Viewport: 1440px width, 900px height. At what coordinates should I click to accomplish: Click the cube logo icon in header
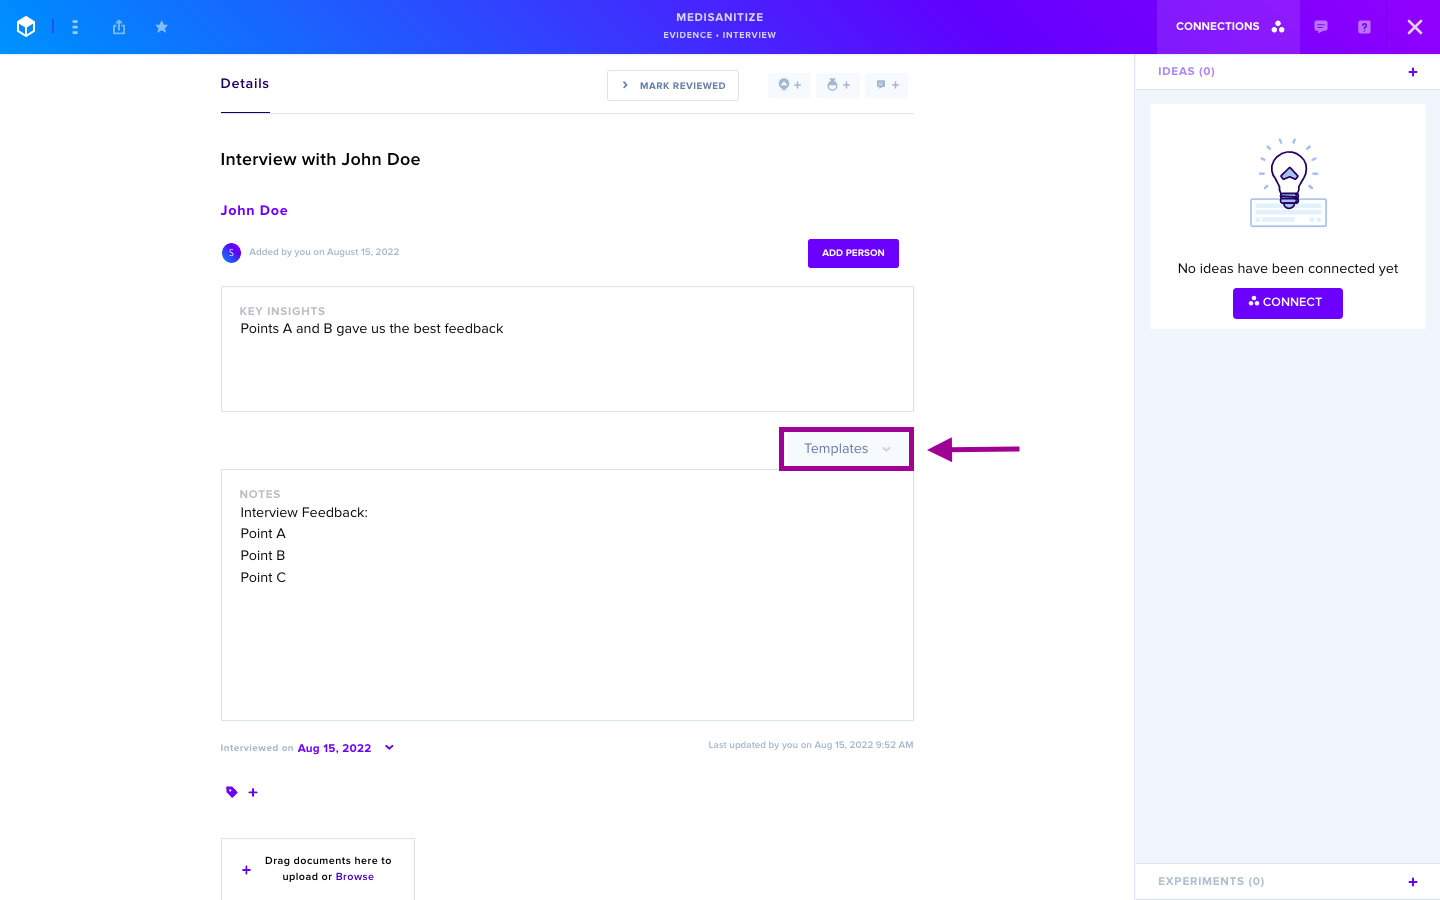coord(26,27)
